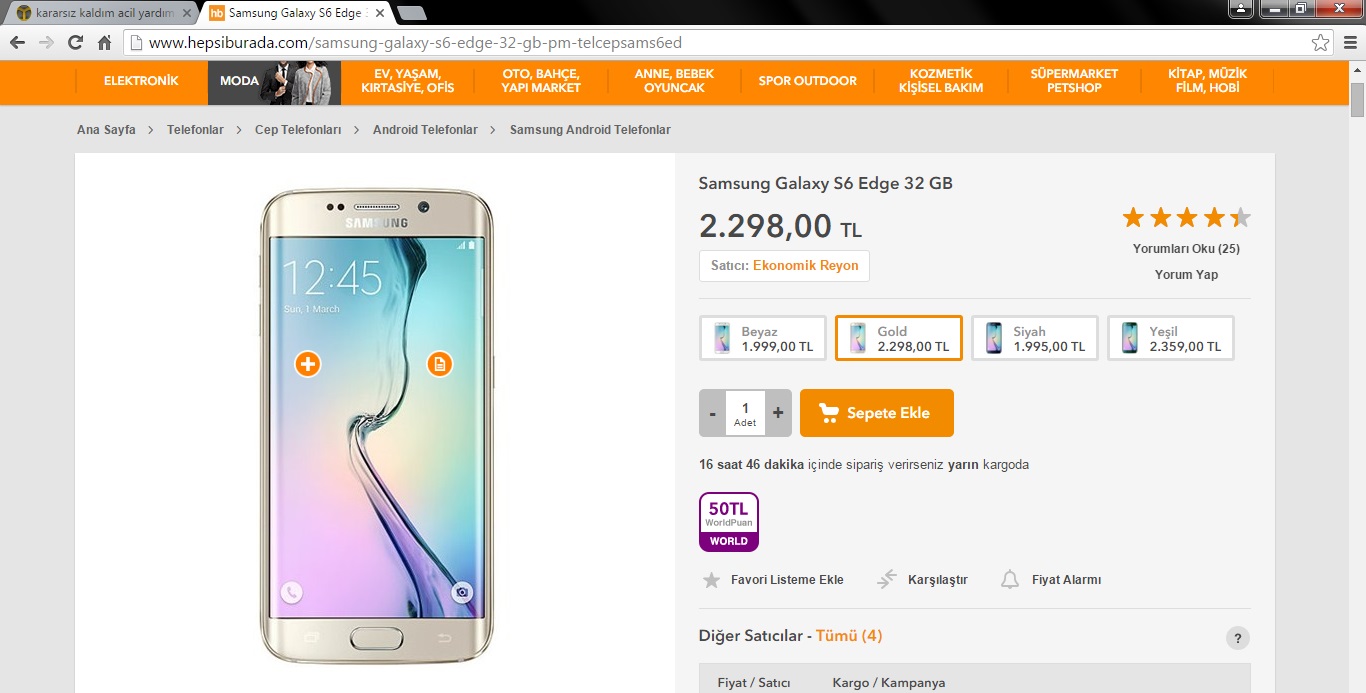Screen dimensions: 1366x693
Task: Open the SPOR OUTDOOR category menu
Action: [807, 81]
